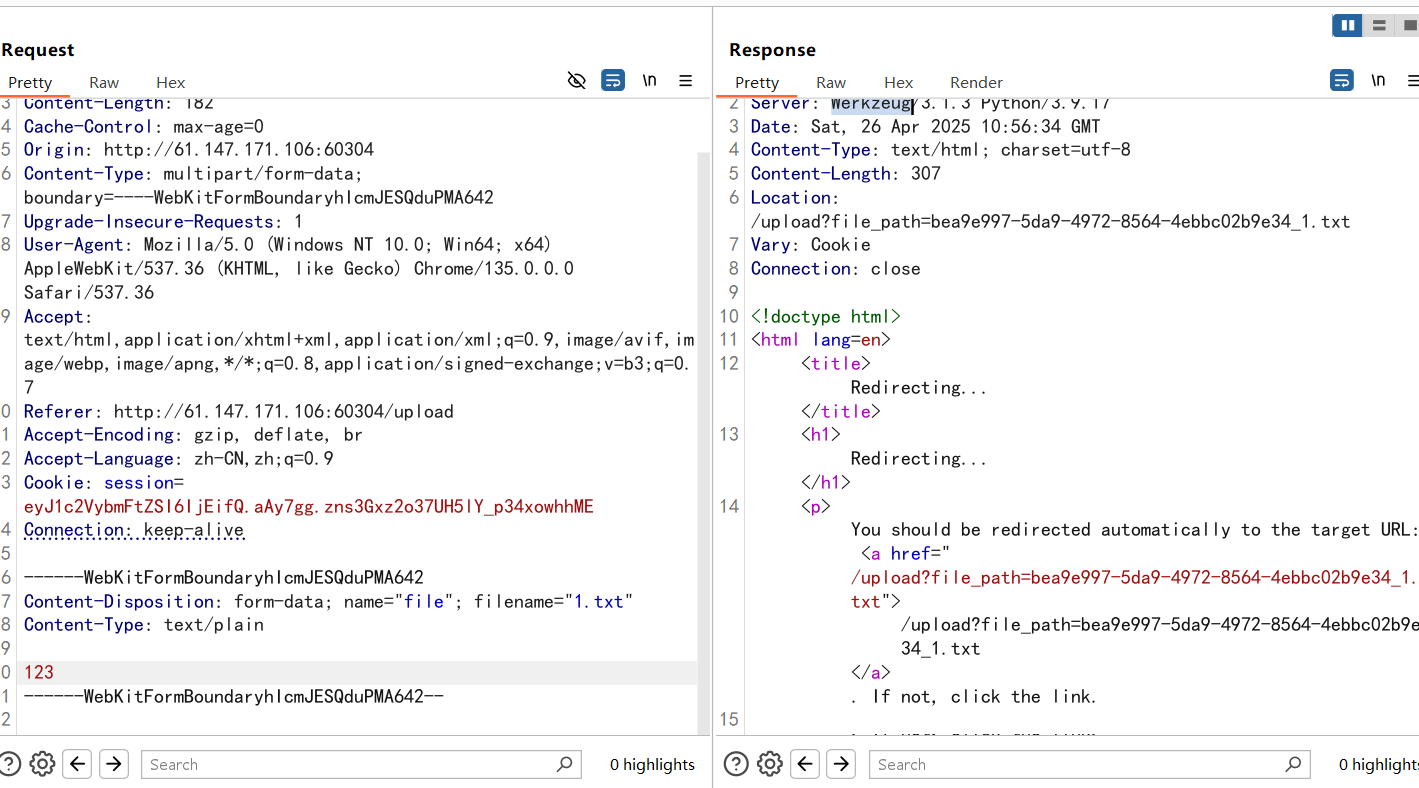Click the Request panel title
This screenshot has height=788, width=1419.
(x=38, y=49)
